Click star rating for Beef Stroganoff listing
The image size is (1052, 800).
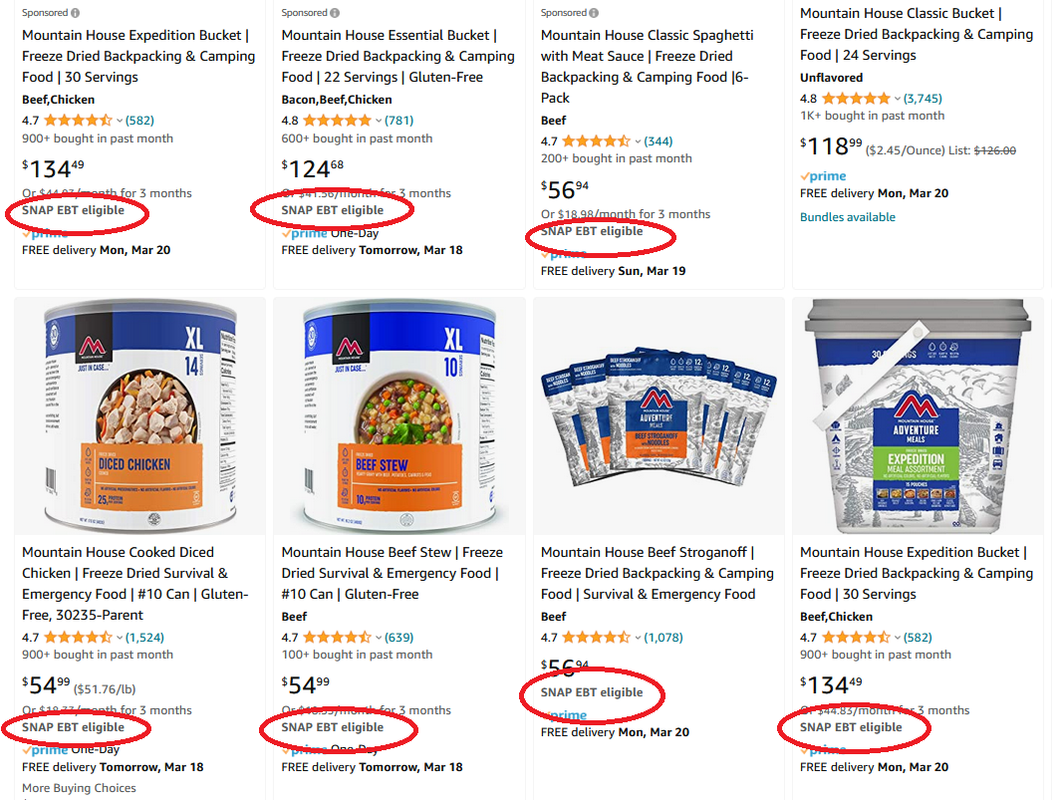596,637
